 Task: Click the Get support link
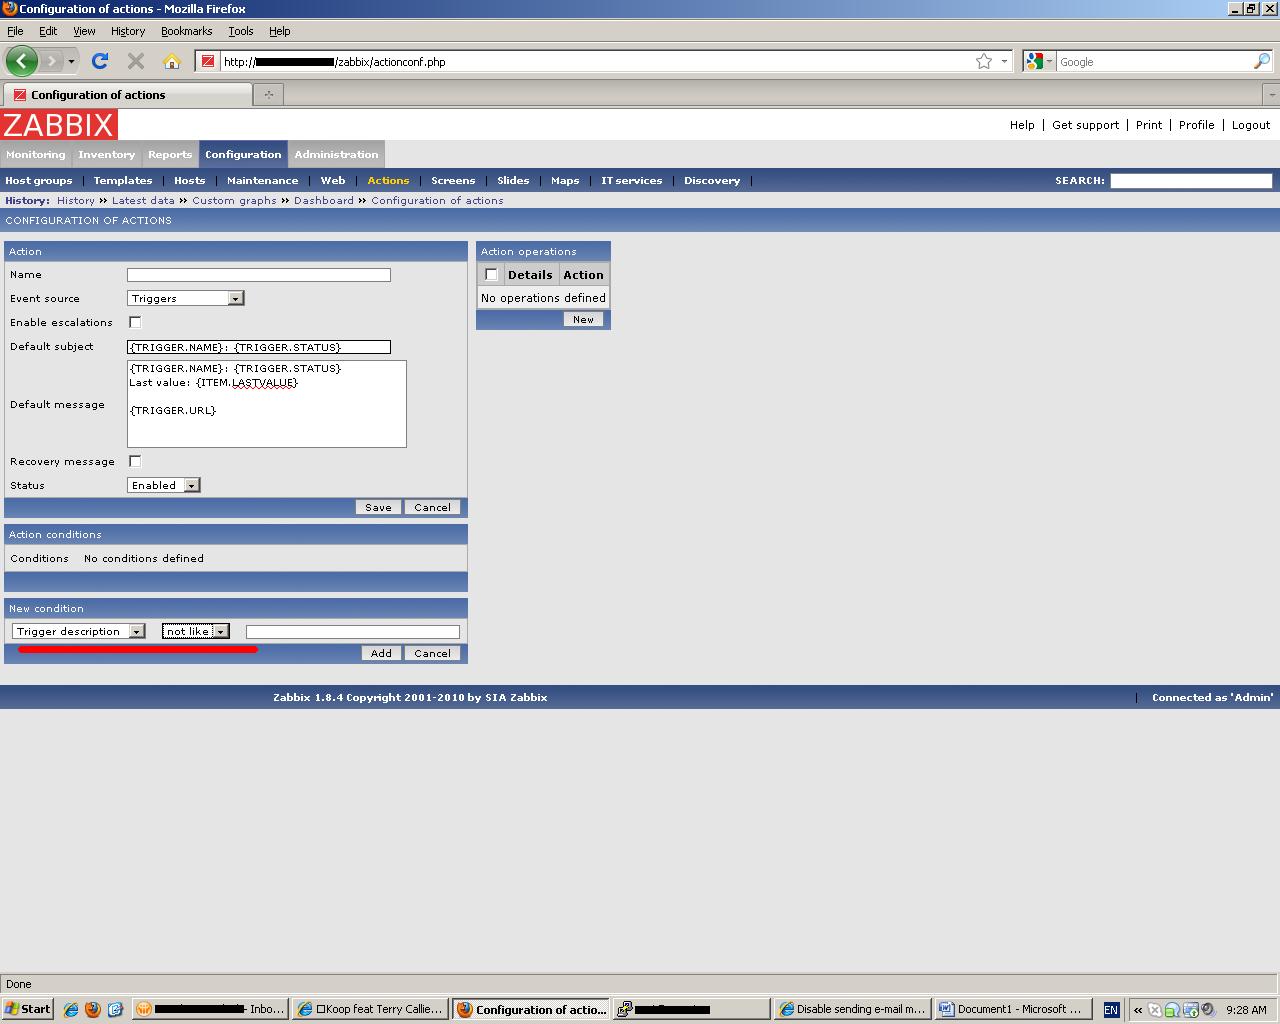[1085, 125]
